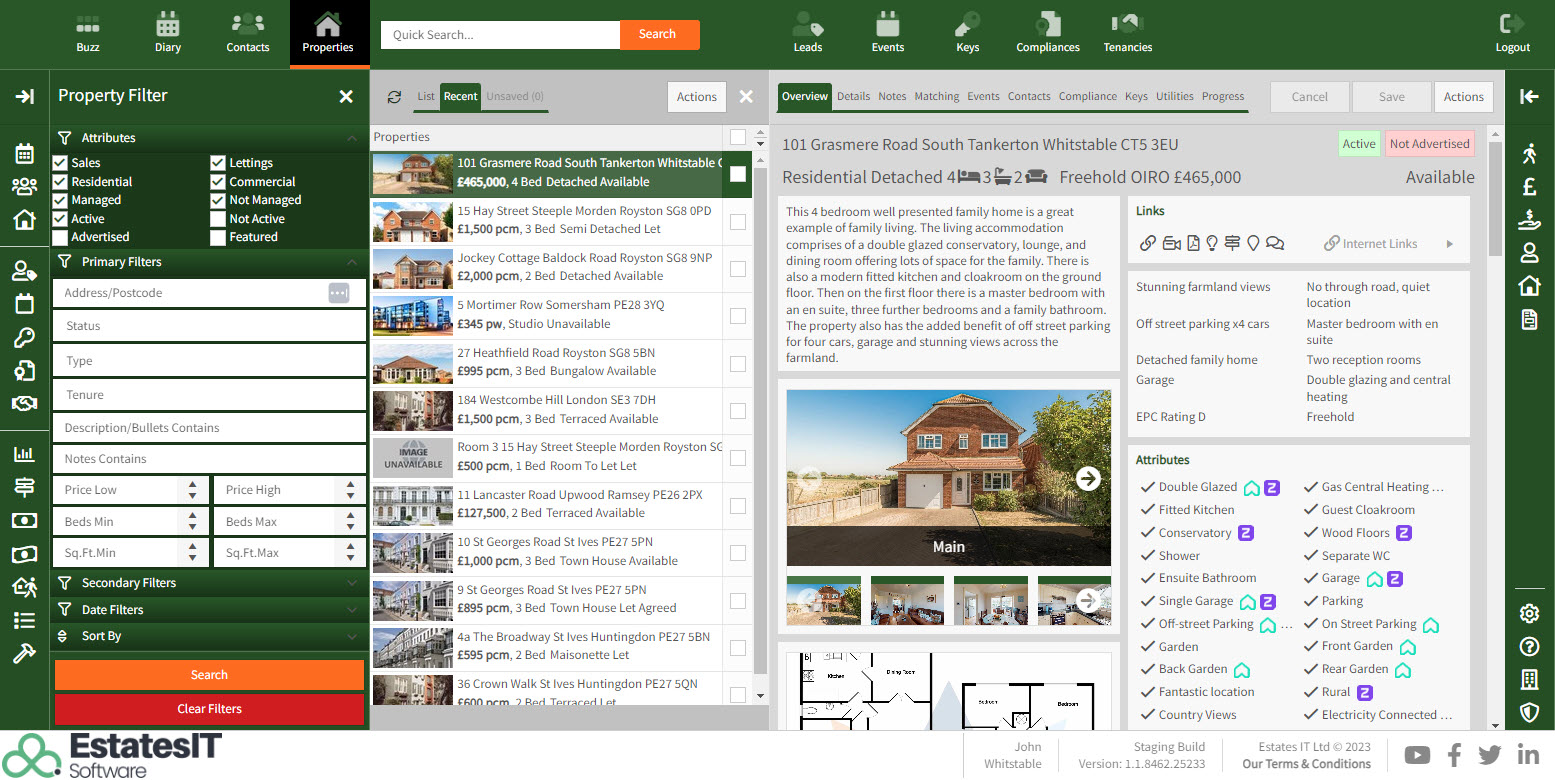Click the signpost icon in Links

point(1232,243)
